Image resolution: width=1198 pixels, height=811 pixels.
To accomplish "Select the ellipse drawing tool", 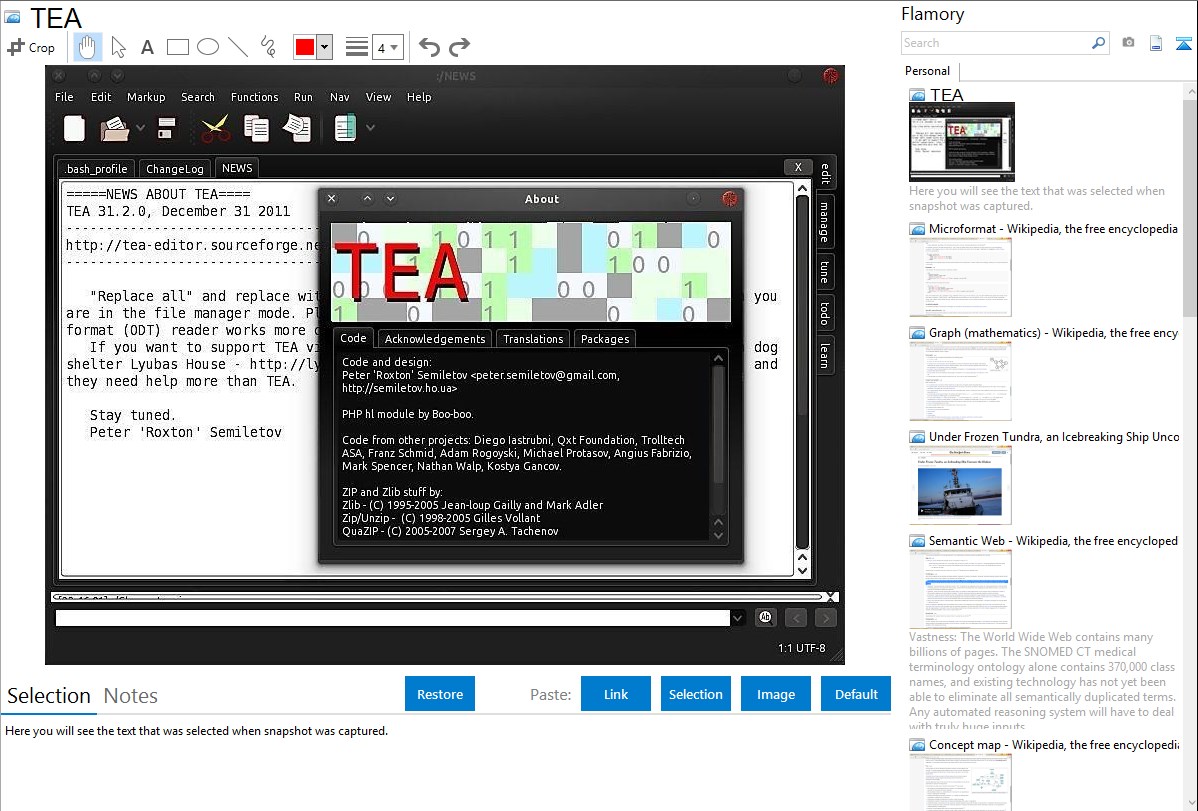I will point(207,47).
